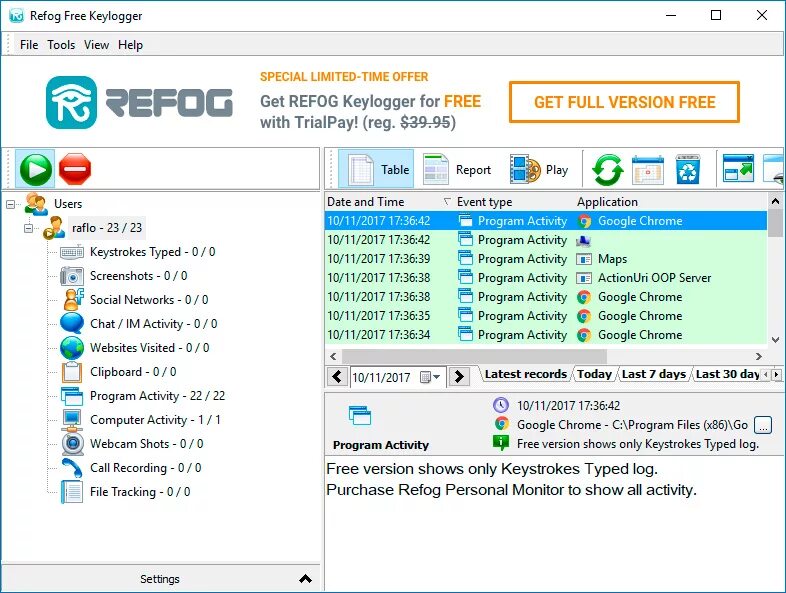Open Play slideshow view

[x=539, y=170]
